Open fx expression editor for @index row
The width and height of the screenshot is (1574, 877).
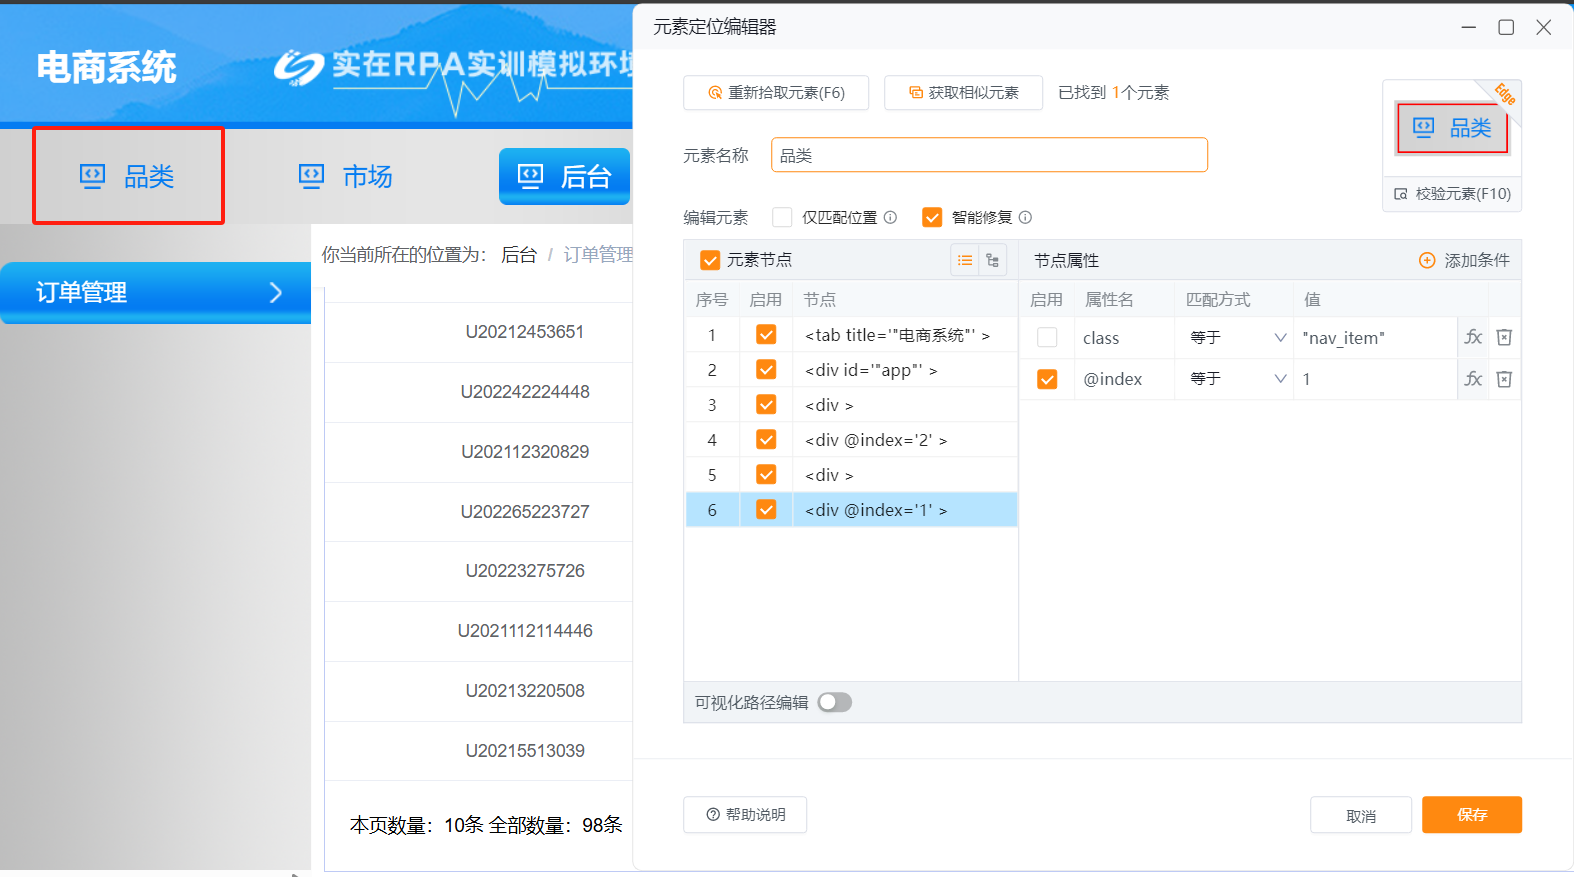pos(1473,379)
